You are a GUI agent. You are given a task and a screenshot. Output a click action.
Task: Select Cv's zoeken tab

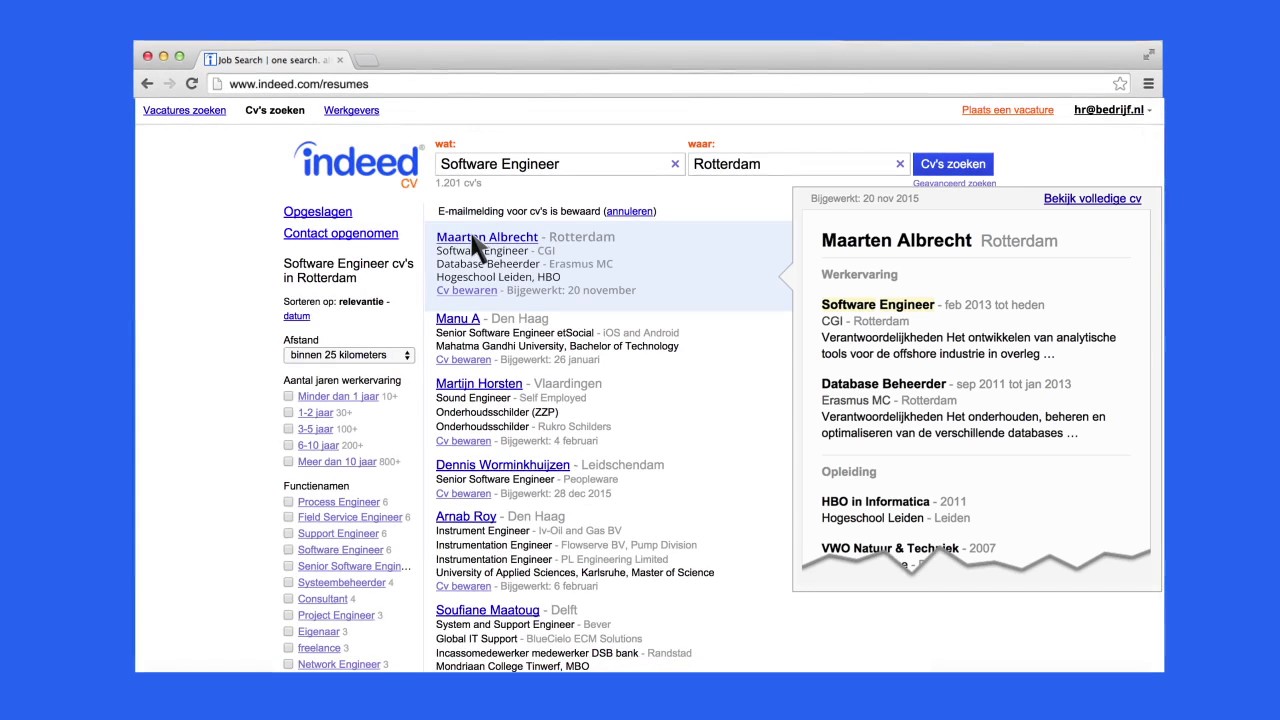point(275,110)
